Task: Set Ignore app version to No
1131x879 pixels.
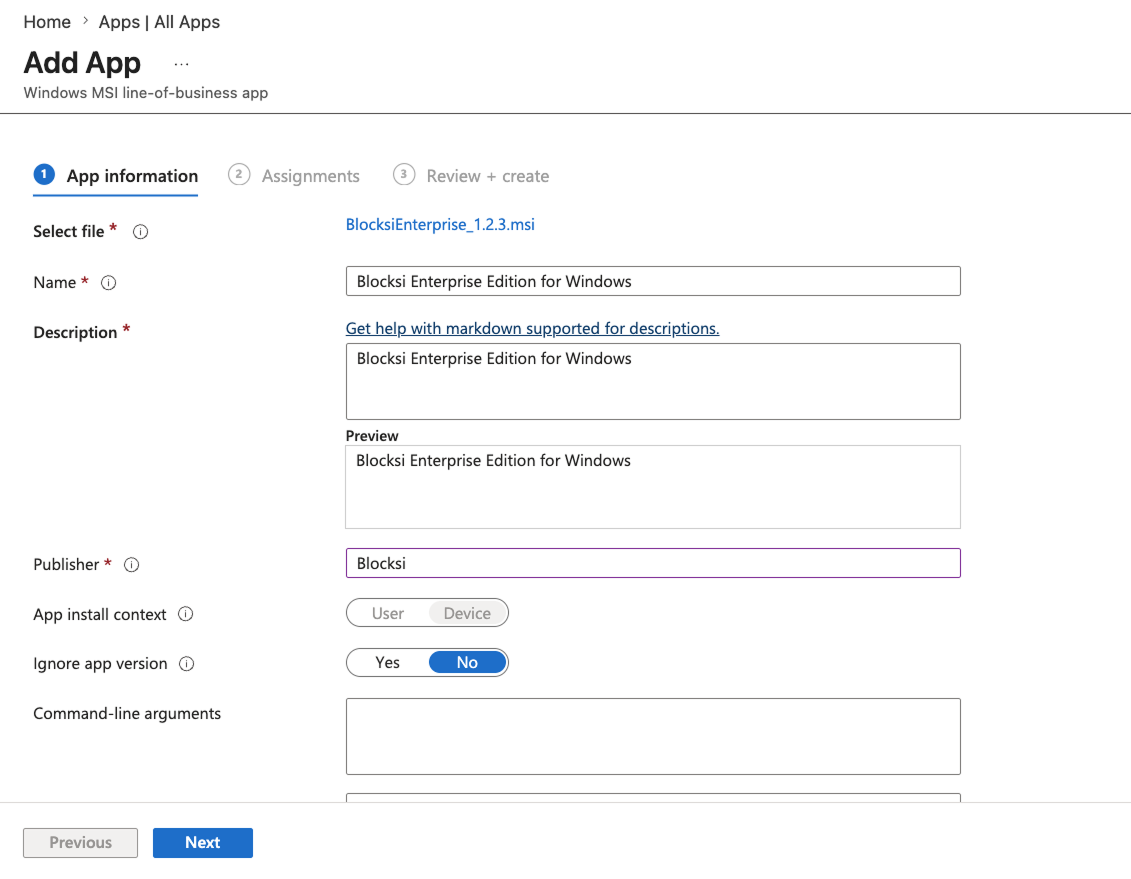Action: coord(467,662)
